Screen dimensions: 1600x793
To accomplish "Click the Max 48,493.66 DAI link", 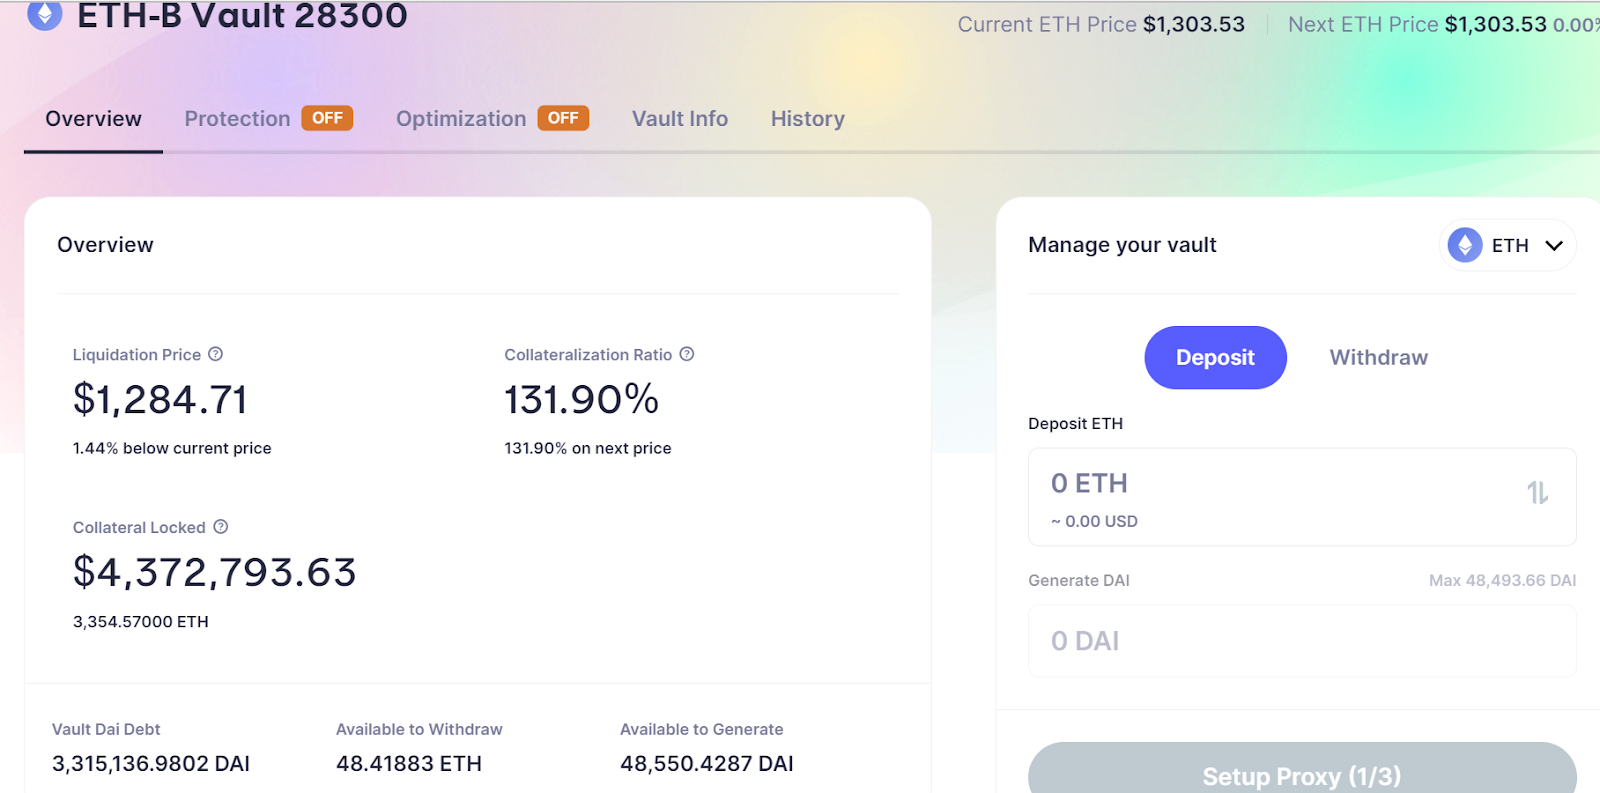I will click(x=1502, y=580).
